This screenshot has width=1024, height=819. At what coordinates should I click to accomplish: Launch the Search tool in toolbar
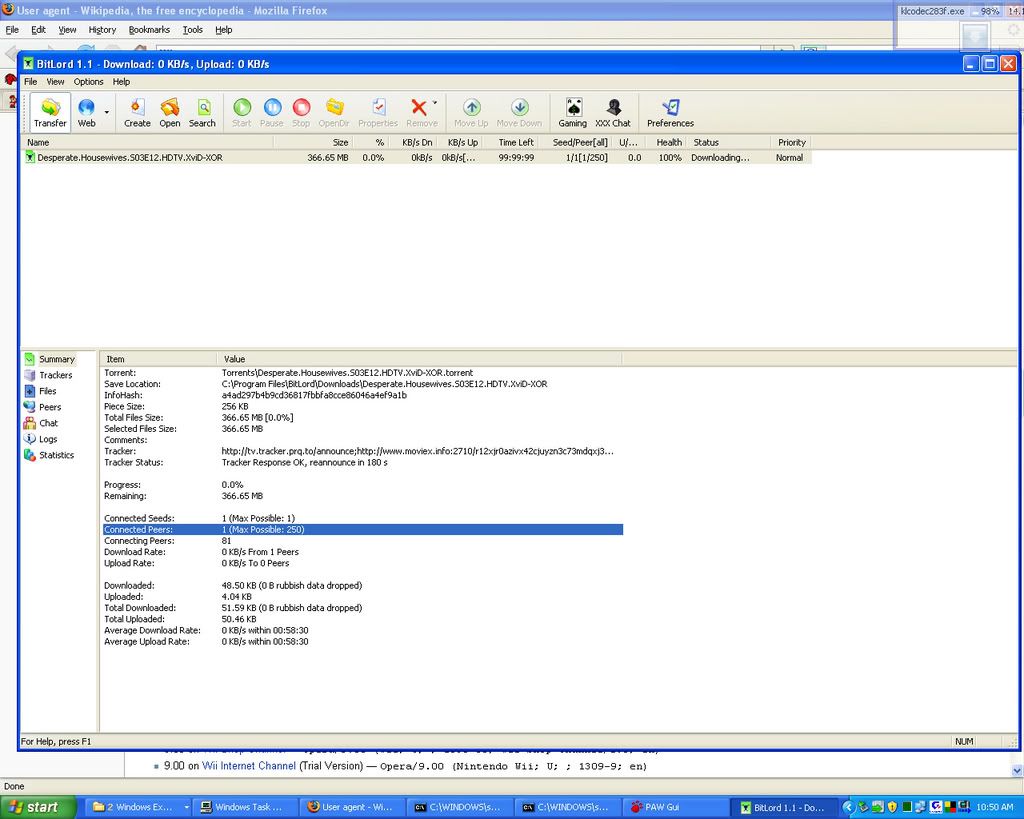coord(202,112)
